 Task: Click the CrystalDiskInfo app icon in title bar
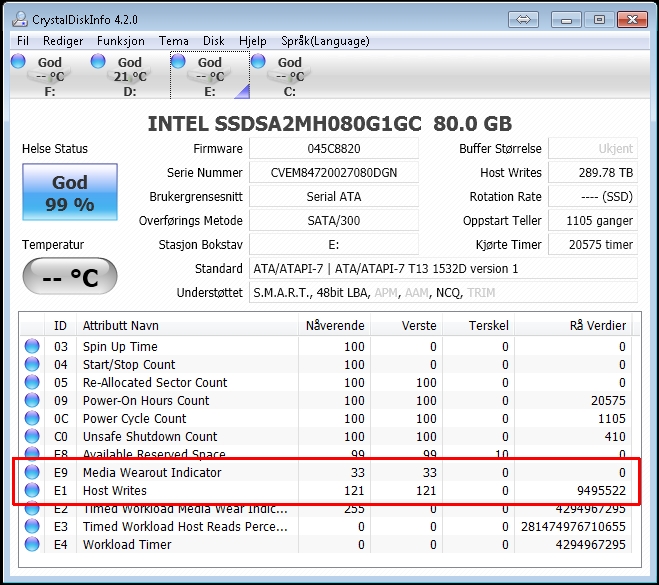coord(20,19)
